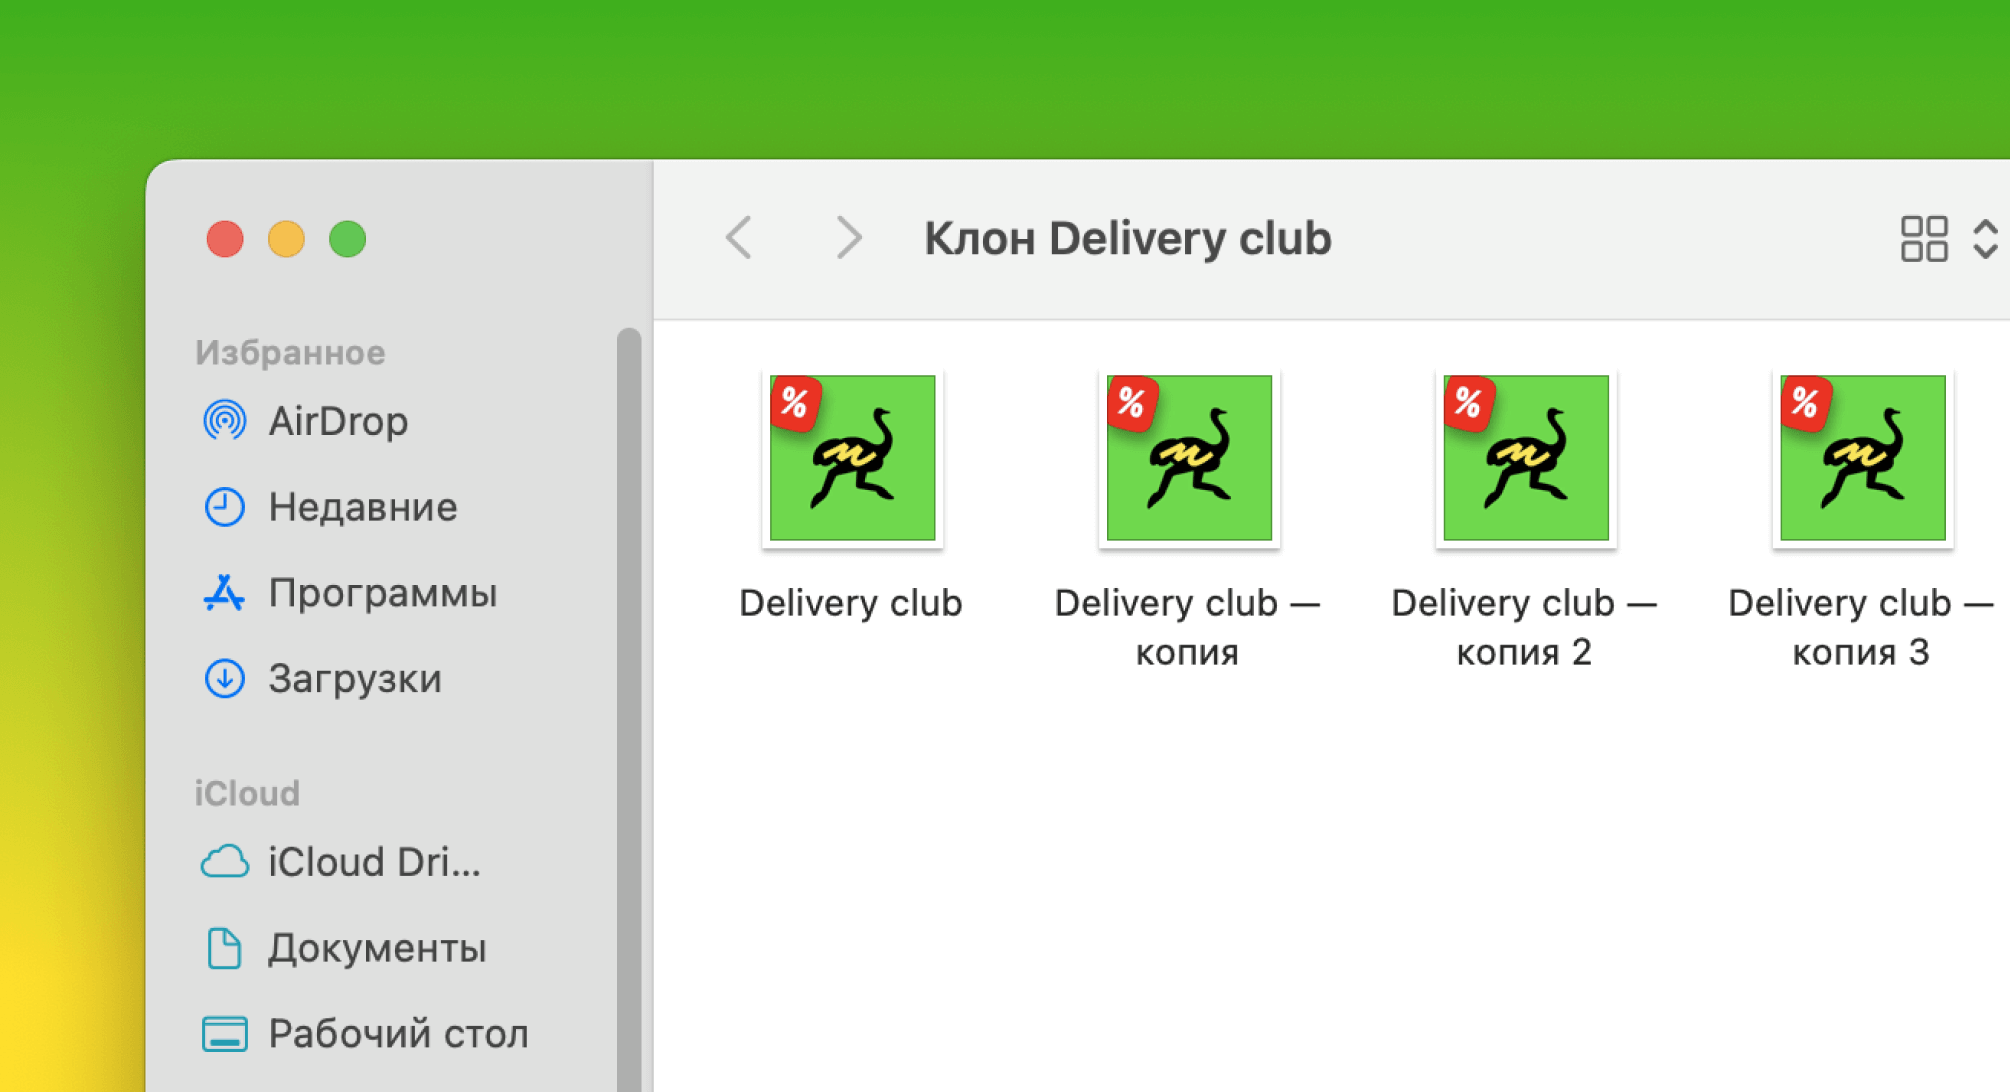Close the Finder window with red button
This screenshot has height=1092, width=2010.
[x=225, y=239]
